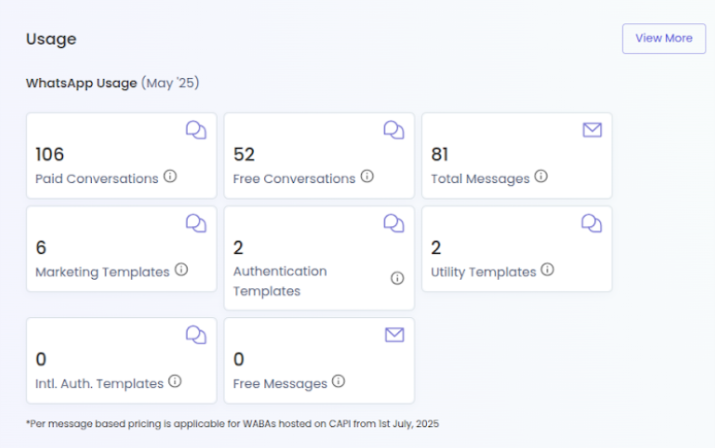715x448 pixels.
Task: Click the Usage section heading
Action: point(51,39)
